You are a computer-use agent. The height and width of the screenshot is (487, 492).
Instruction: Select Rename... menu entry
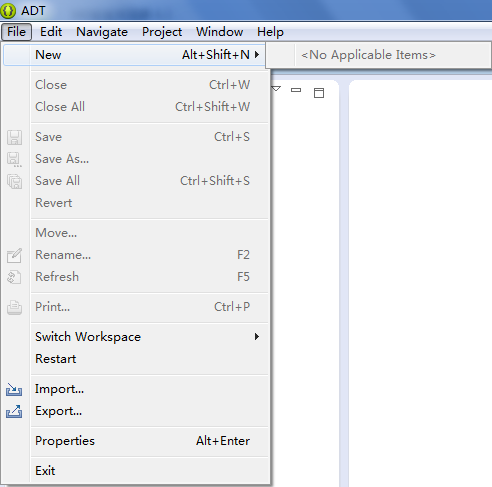136,255
